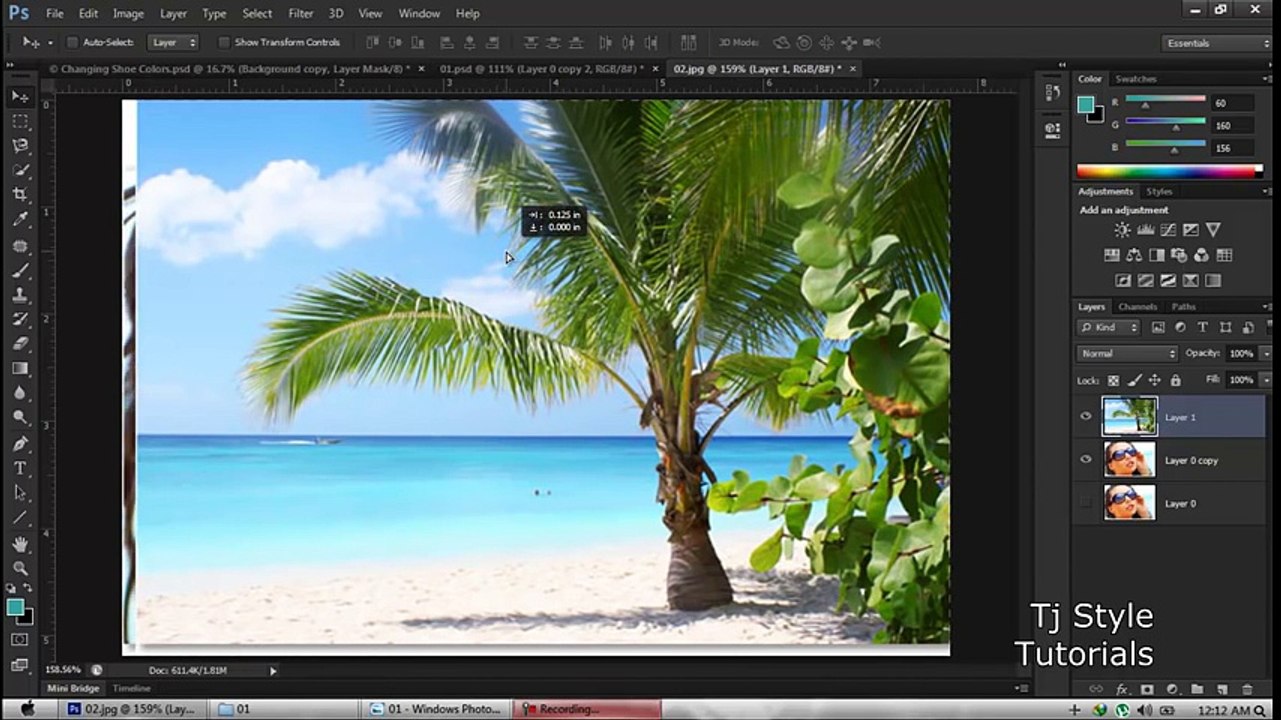Select the Rectangular Marquee tool
1281x720 pixels.
coord(20,121)
